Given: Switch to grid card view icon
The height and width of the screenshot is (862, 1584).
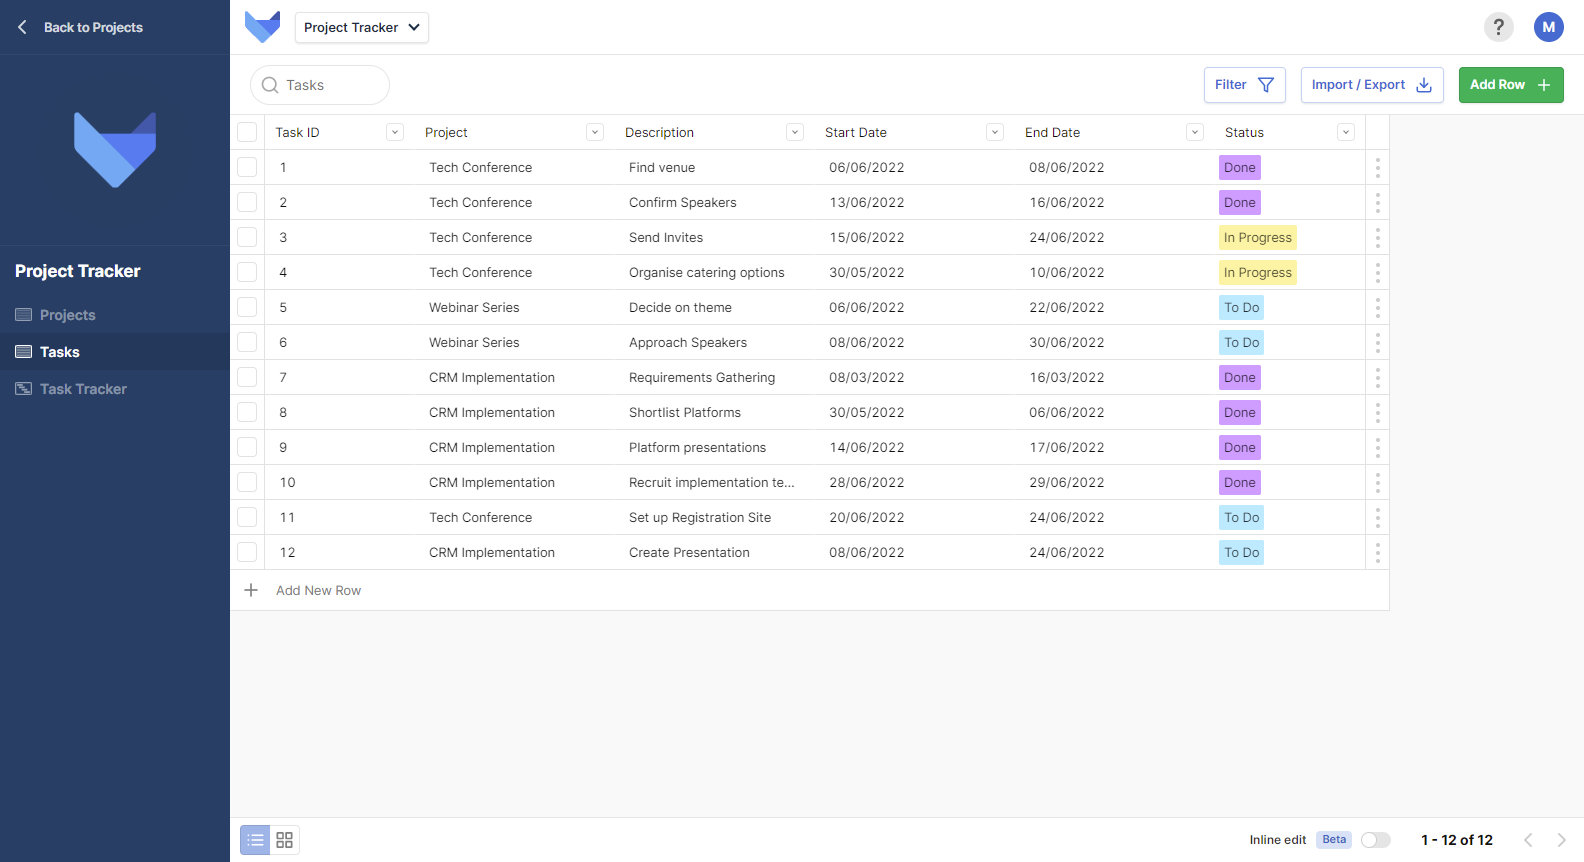Looking at the screenshot, I should pos(285,840).
